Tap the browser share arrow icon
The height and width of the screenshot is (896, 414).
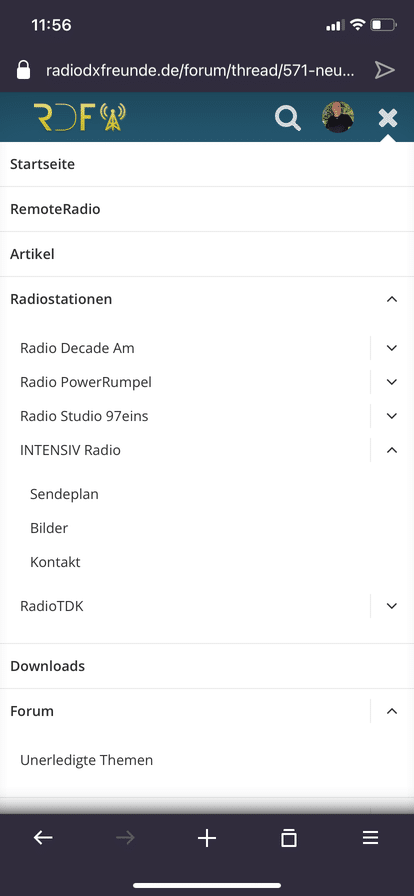click(x=385, y=70)
